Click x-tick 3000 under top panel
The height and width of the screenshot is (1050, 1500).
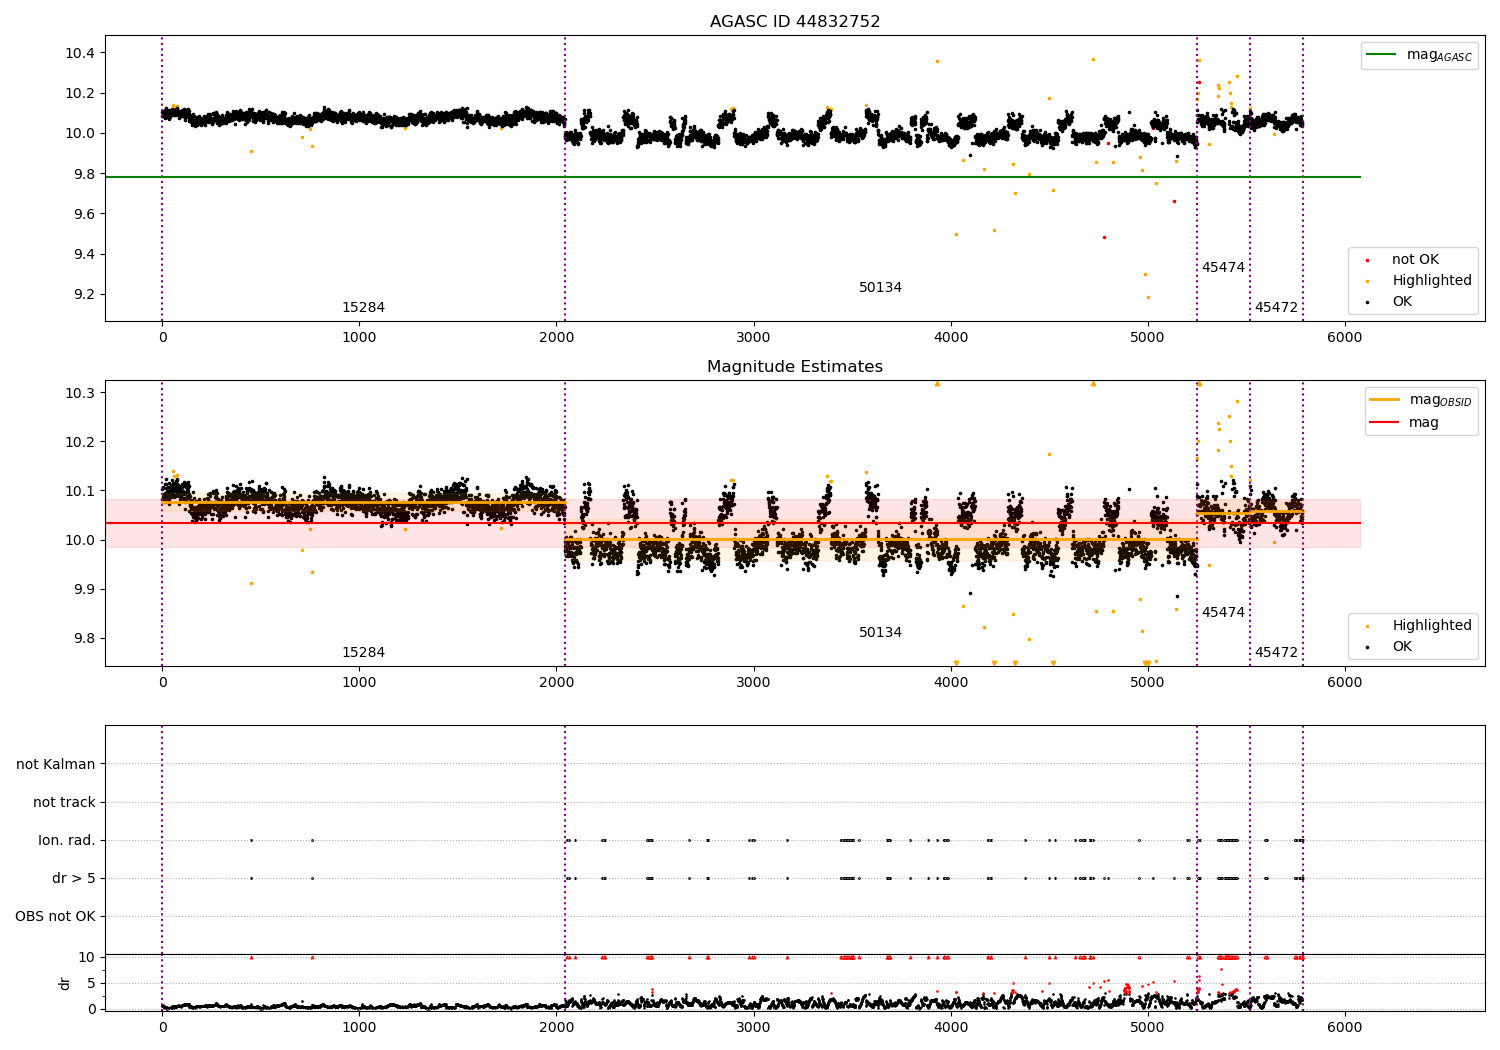click(x=753, y=337)
